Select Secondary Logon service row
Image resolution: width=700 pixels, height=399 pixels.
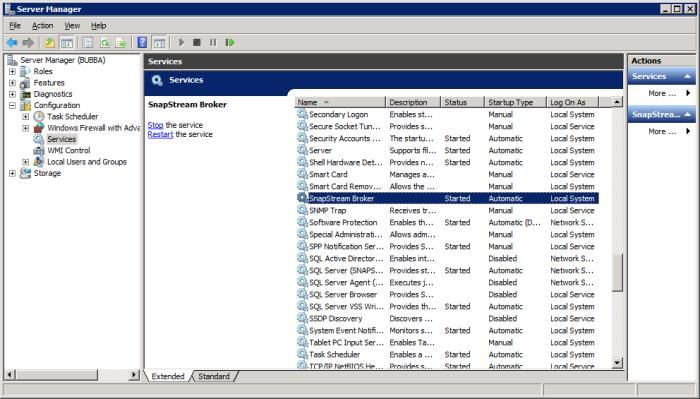tap(447, 114)
